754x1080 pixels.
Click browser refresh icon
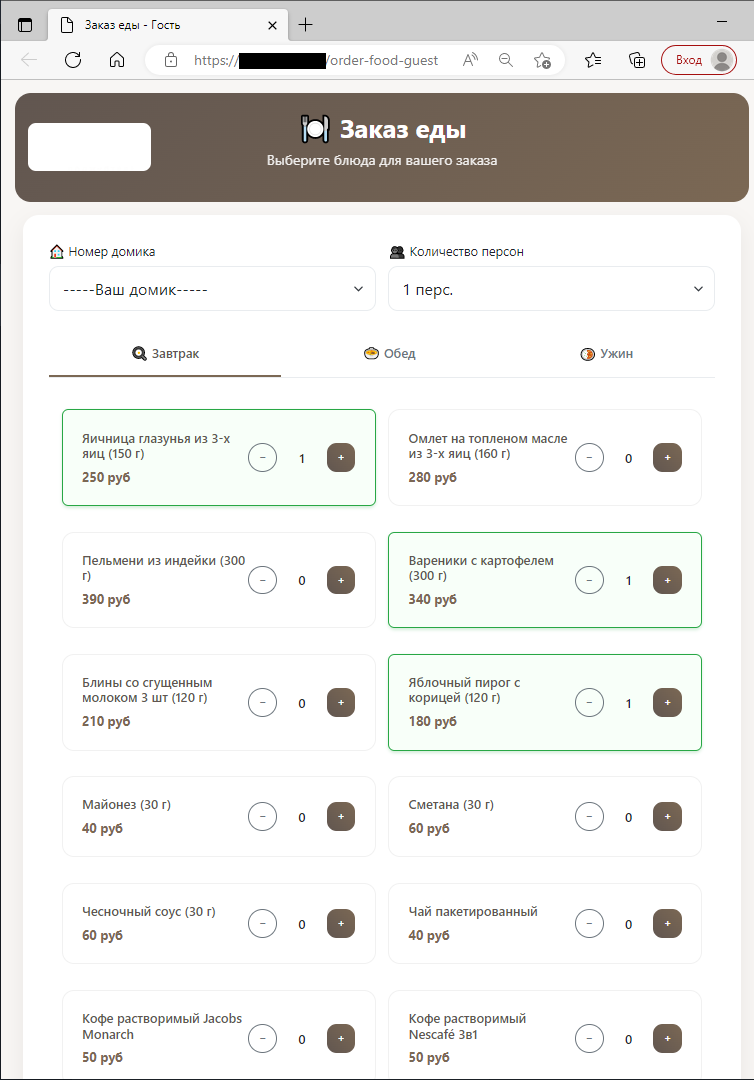coord(73,60)
